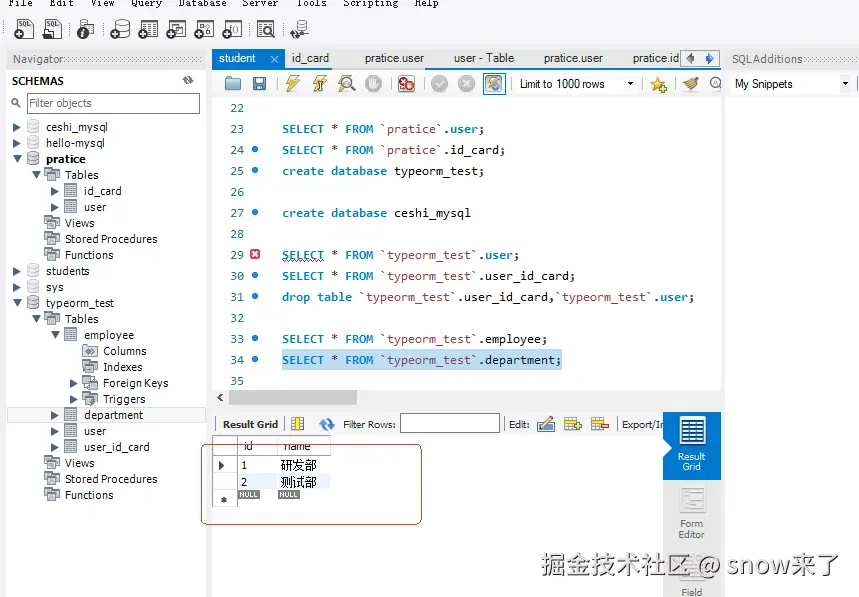Refresh the result grid data

(x=327, y=424)
